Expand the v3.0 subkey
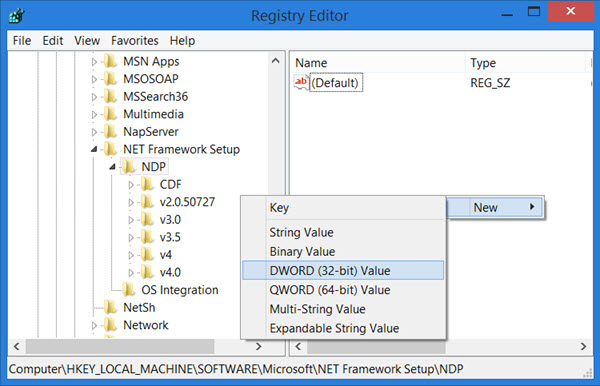 [x=131, y=220]
